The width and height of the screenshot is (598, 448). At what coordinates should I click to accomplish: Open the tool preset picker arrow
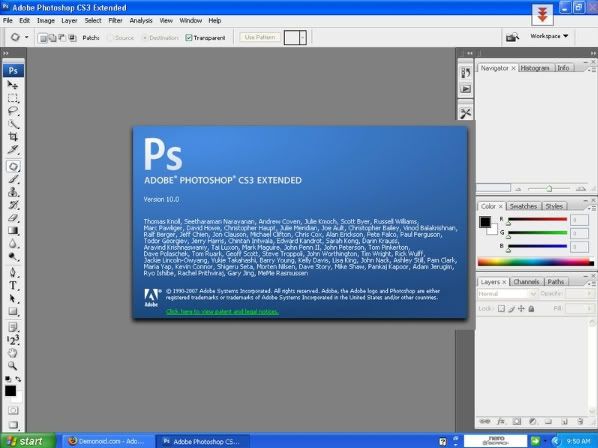pos(26,37)
